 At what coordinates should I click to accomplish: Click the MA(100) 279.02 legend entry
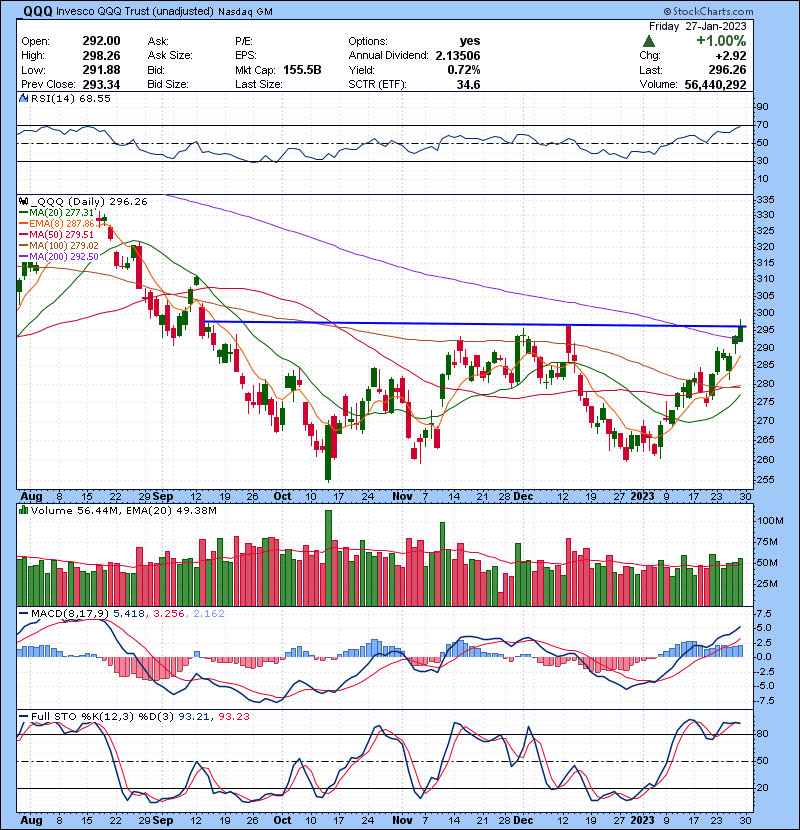point(64,246)
